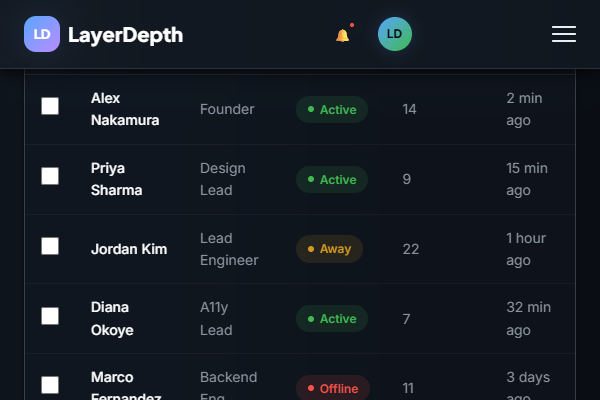Click the LayerDepth brand name
The image size is (600, 400).
125,35
